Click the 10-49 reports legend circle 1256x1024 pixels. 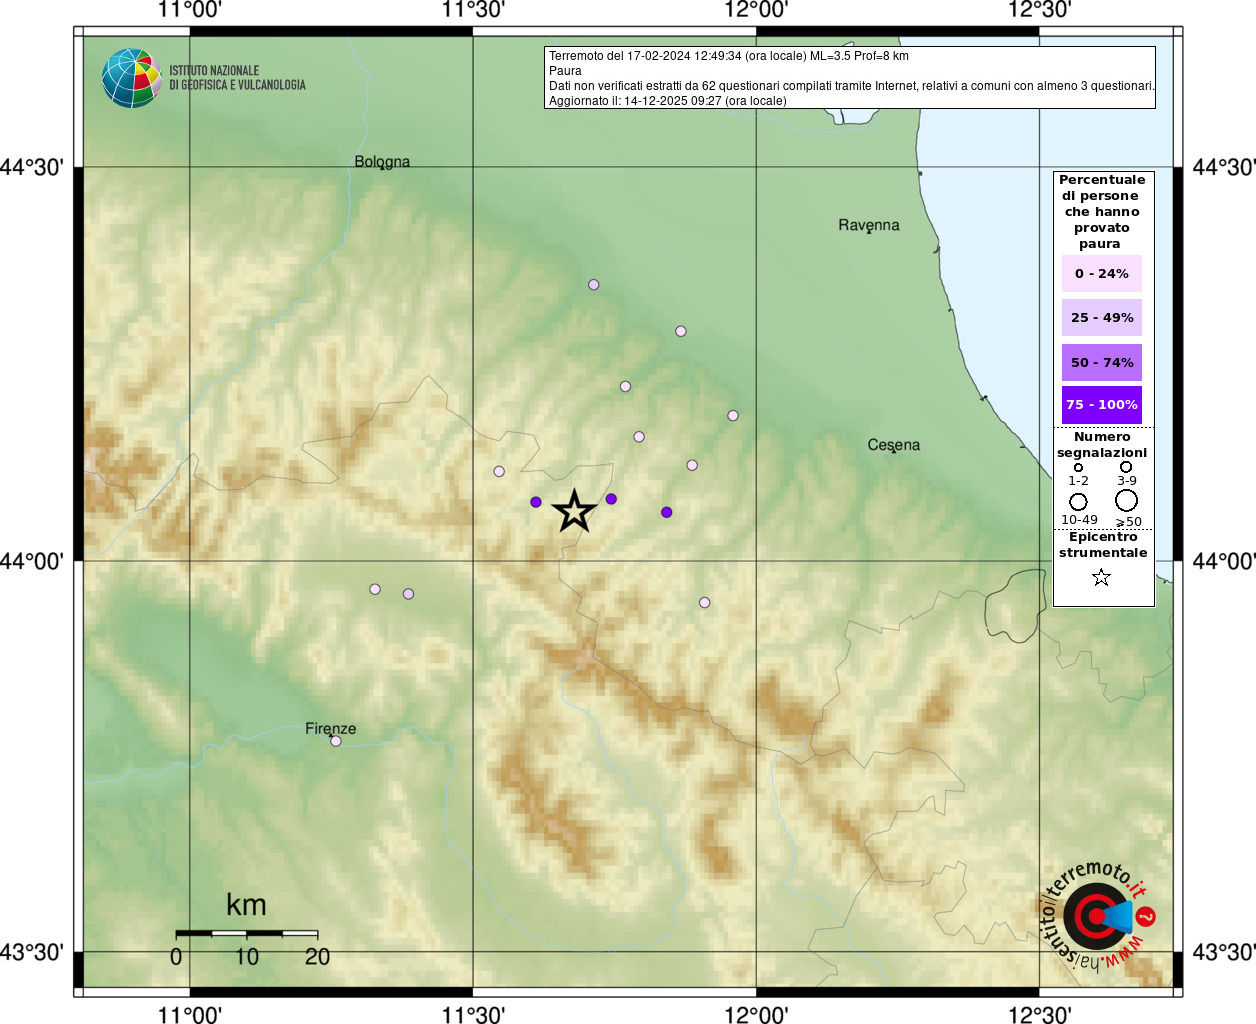tap(1078, 502)
